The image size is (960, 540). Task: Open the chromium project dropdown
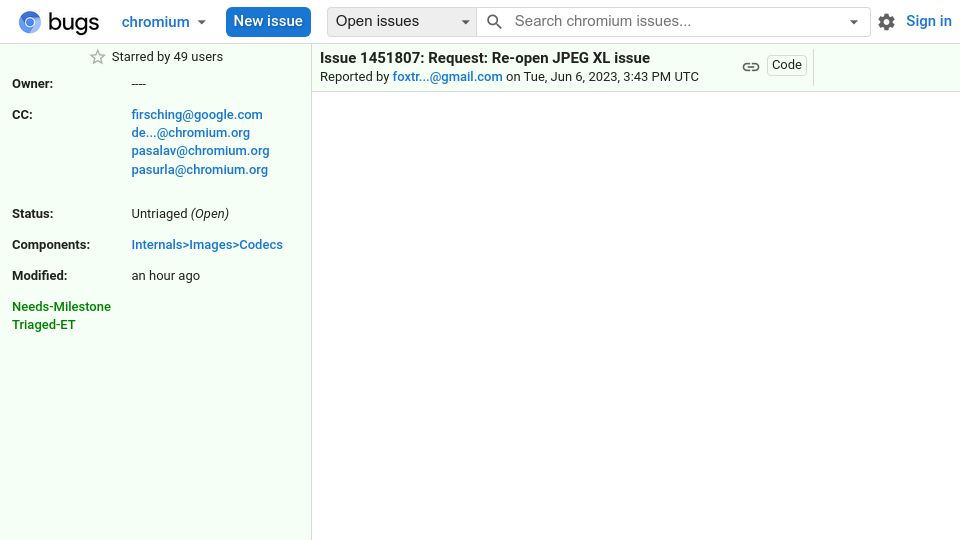163,22
